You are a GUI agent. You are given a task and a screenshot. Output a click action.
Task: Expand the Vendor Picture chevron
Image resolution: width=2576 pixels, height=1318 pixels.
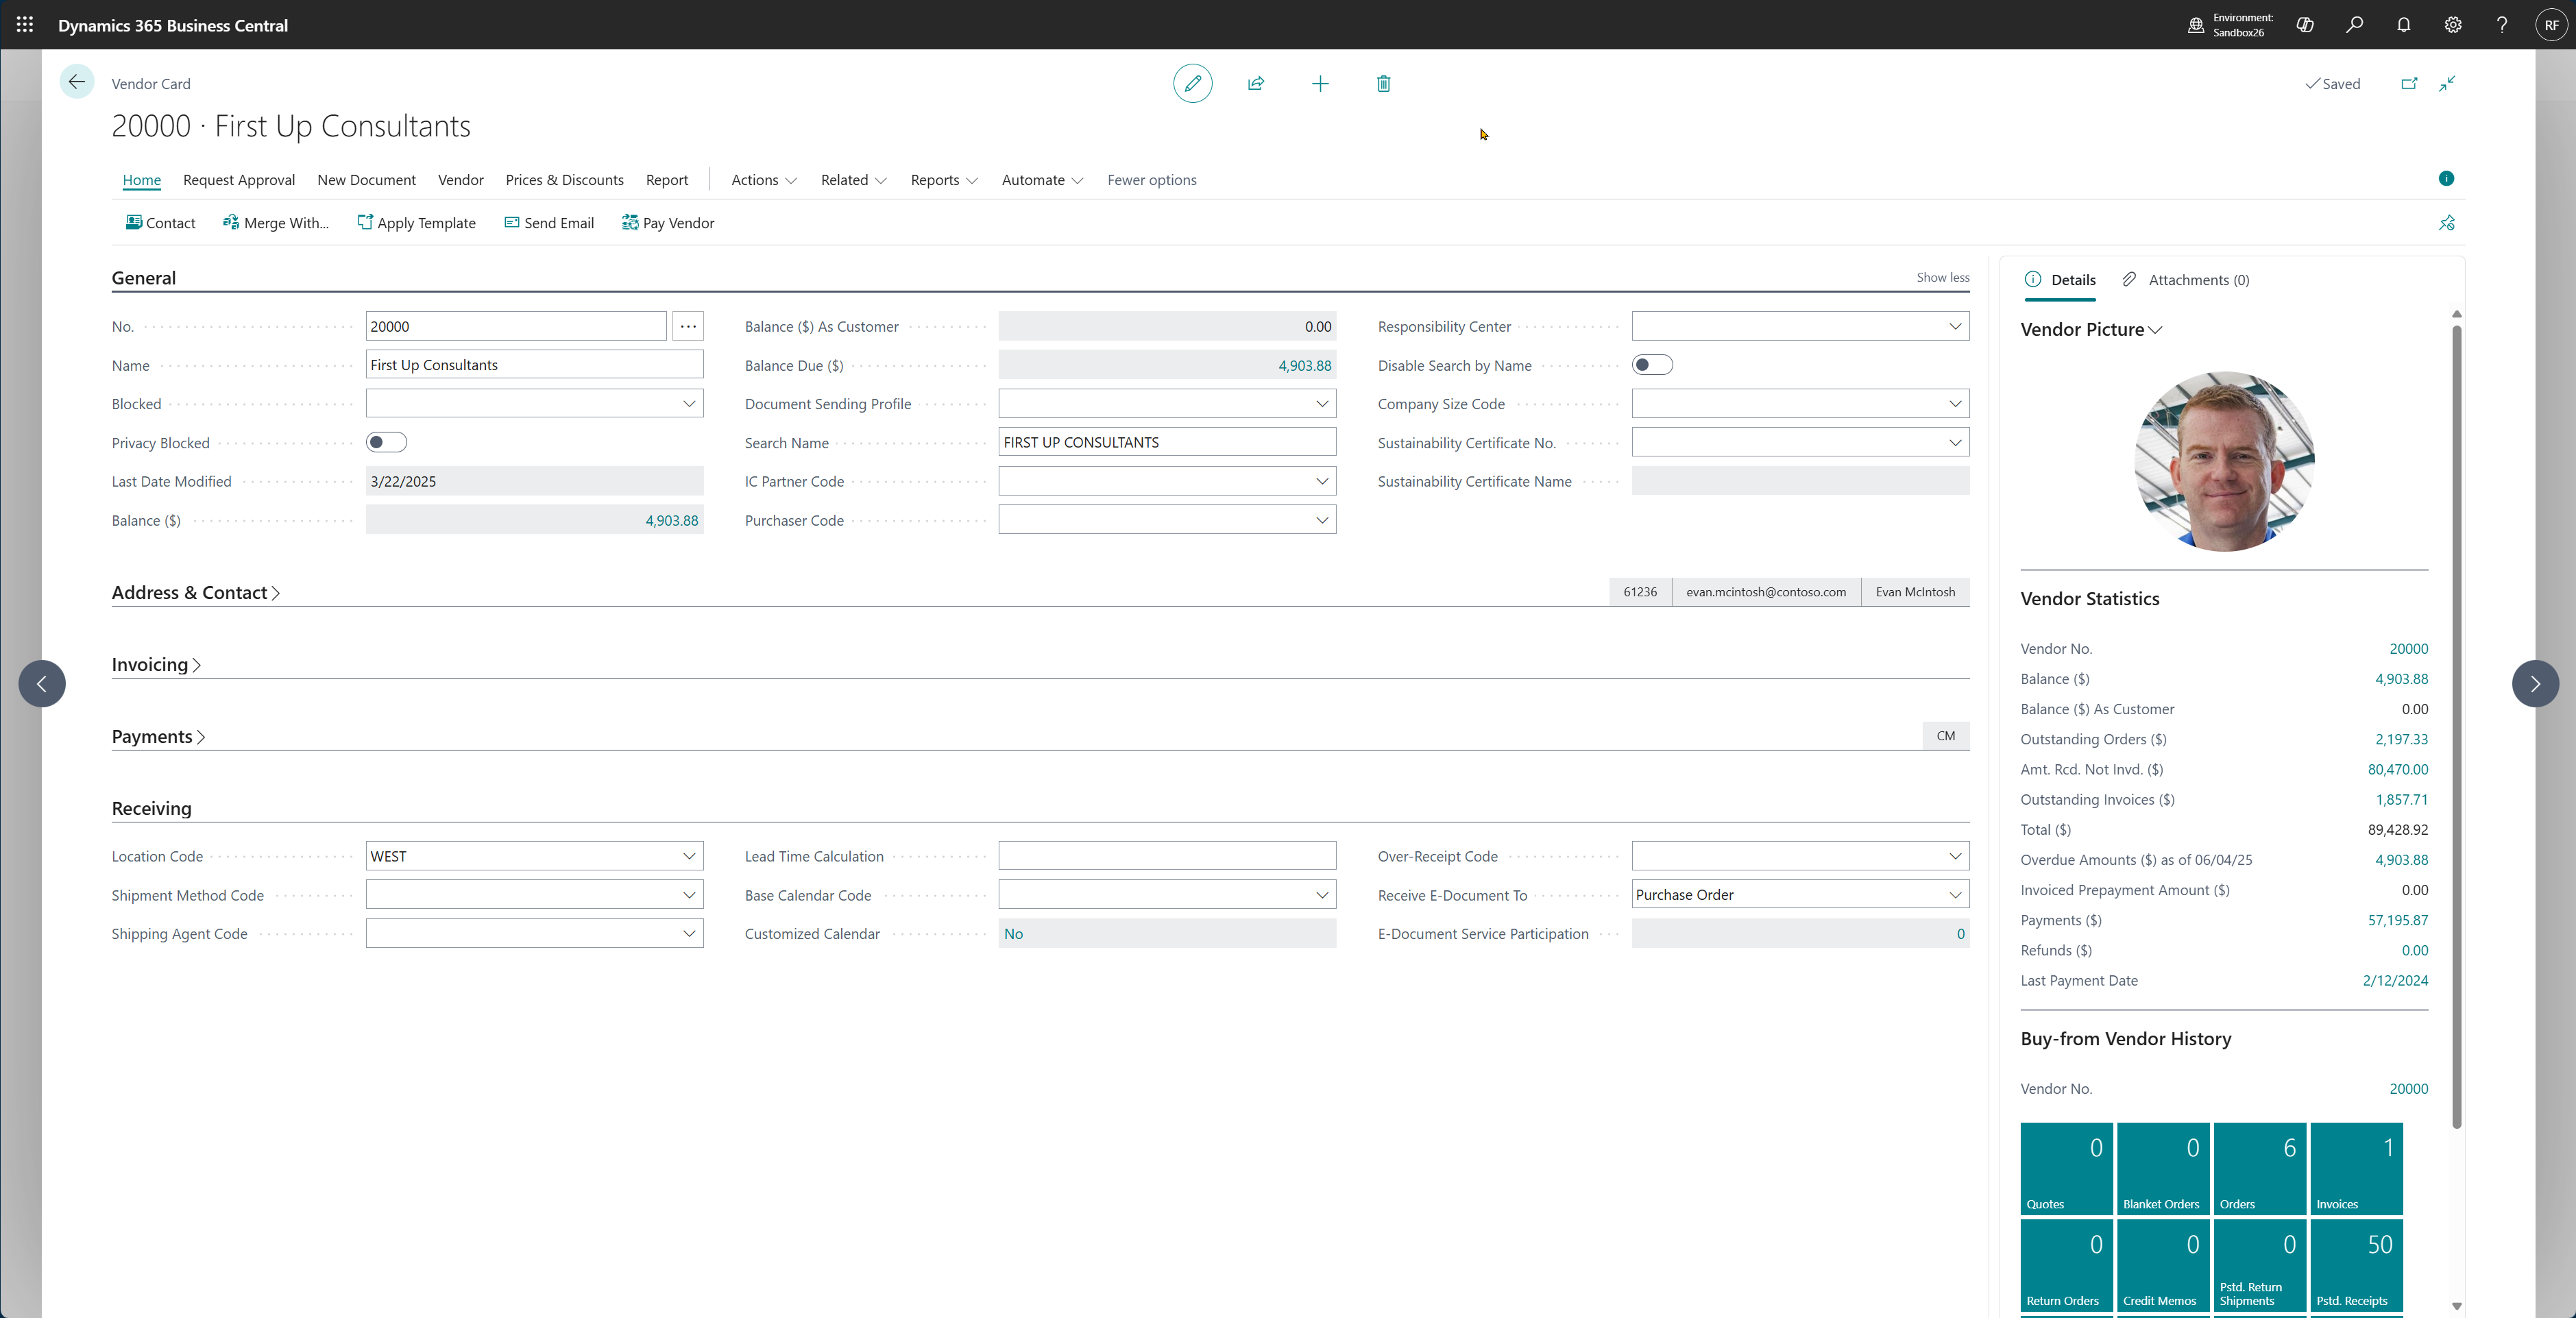[2155, 330]
